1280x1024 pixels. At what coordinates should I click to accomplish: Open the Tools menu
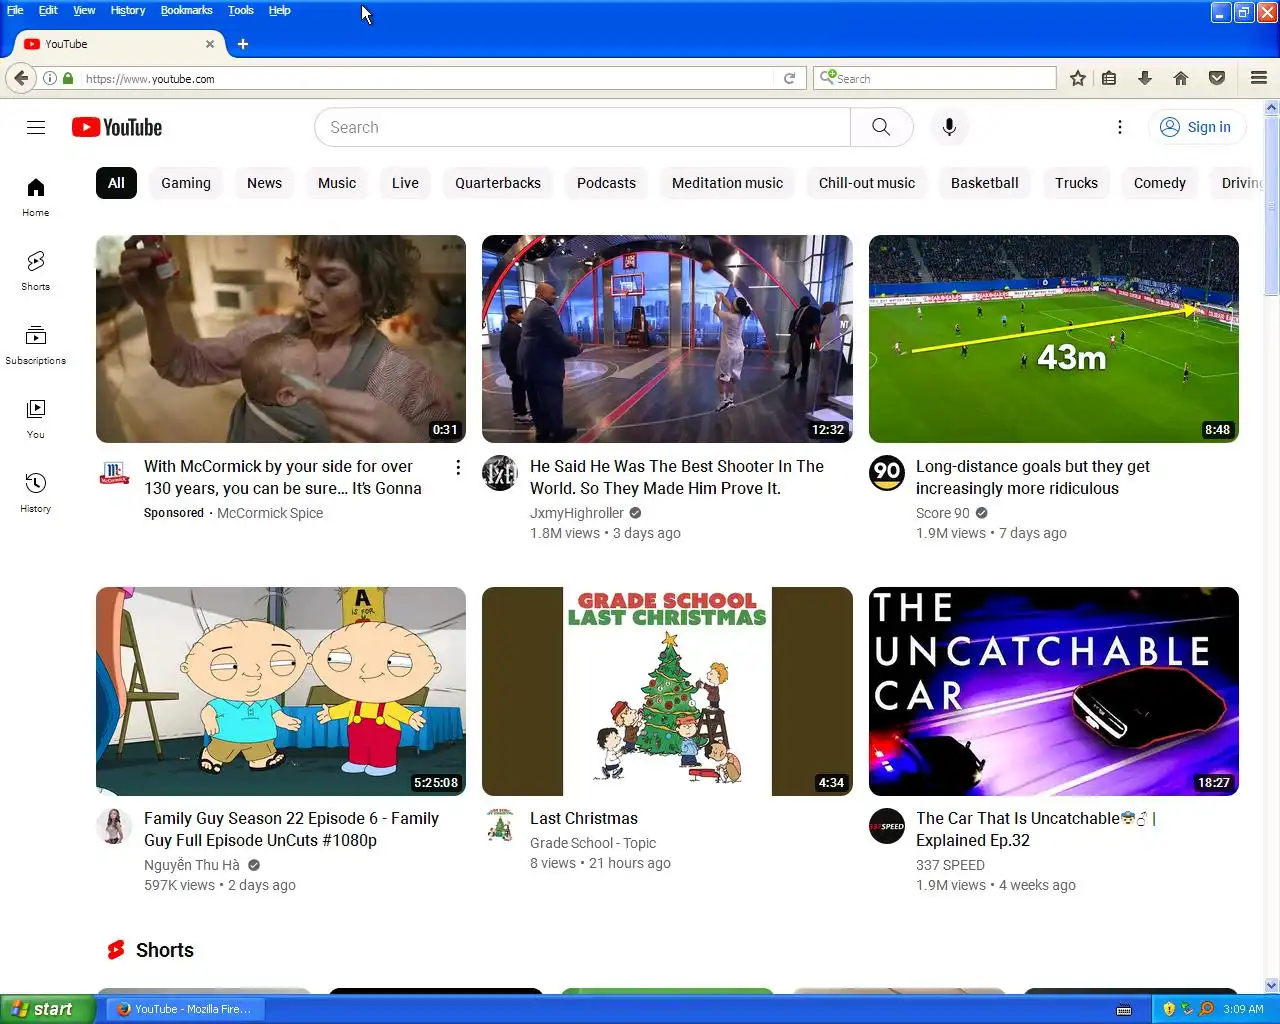[241, 10]
